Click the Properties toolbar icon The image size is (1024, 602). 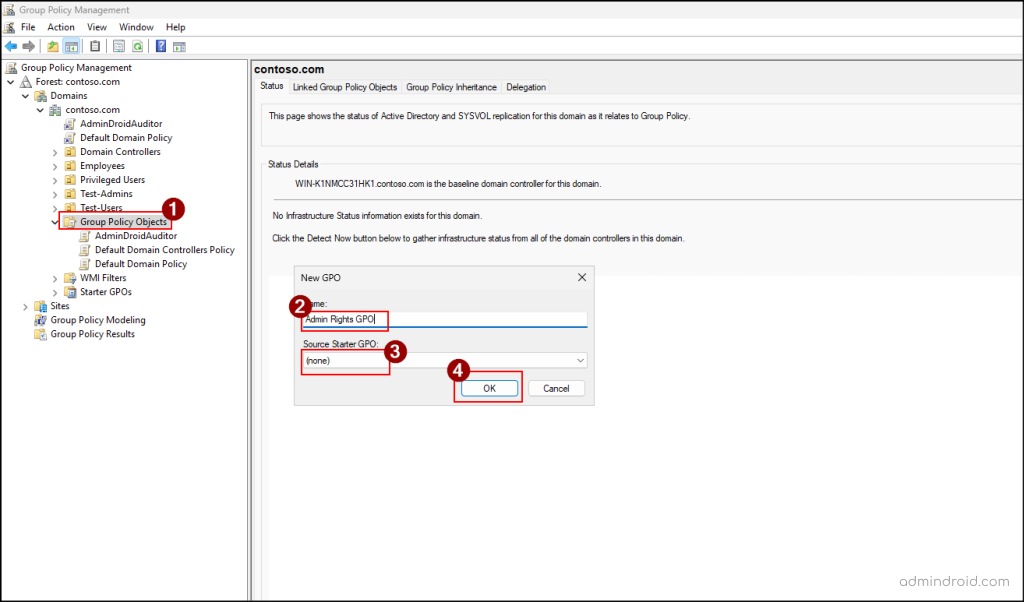click(117, 45)
